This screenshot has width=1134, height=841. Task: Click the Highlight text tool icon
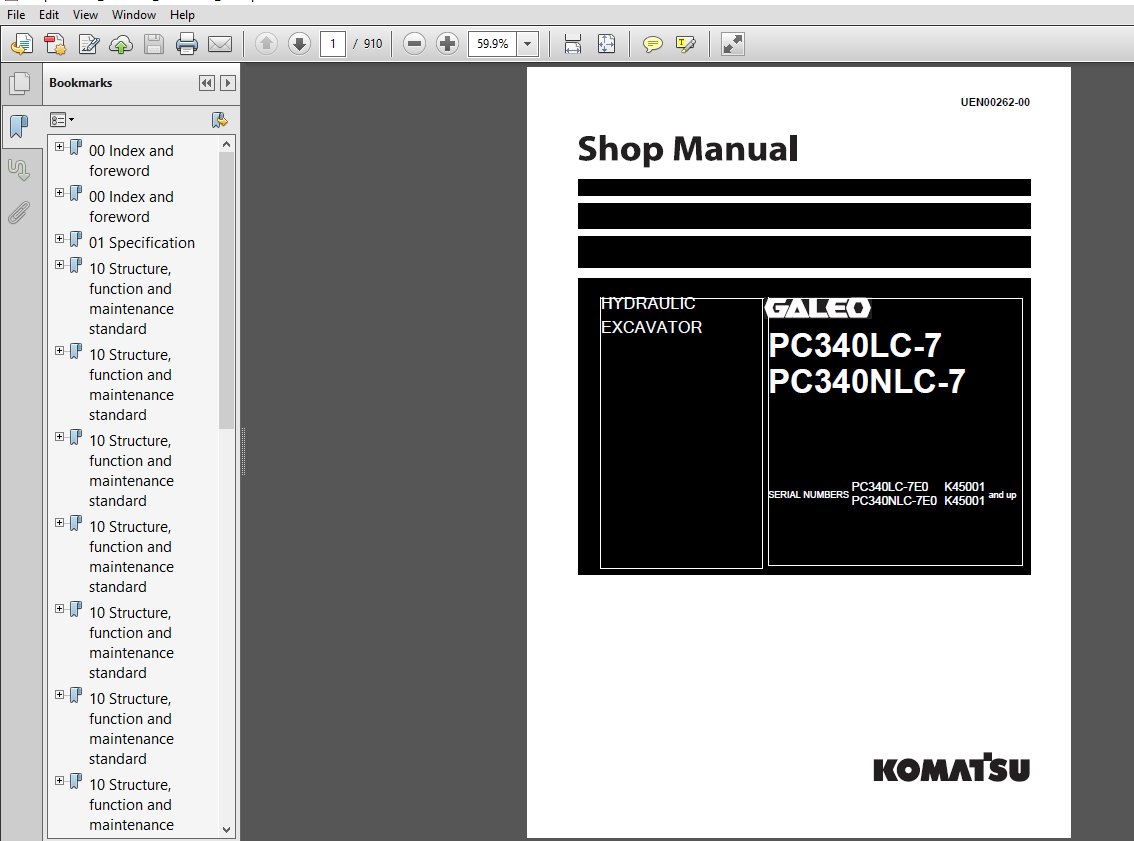pyautogui.click(x=686, y=44)
